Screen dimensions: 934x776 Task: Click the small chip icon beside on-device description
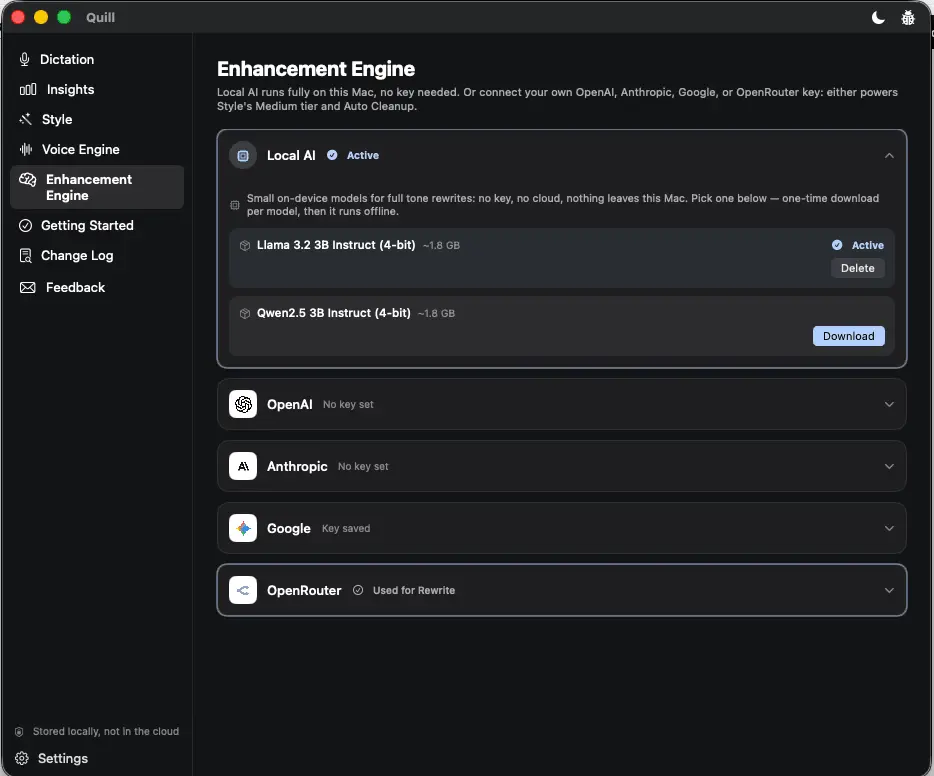pos(235,205)
